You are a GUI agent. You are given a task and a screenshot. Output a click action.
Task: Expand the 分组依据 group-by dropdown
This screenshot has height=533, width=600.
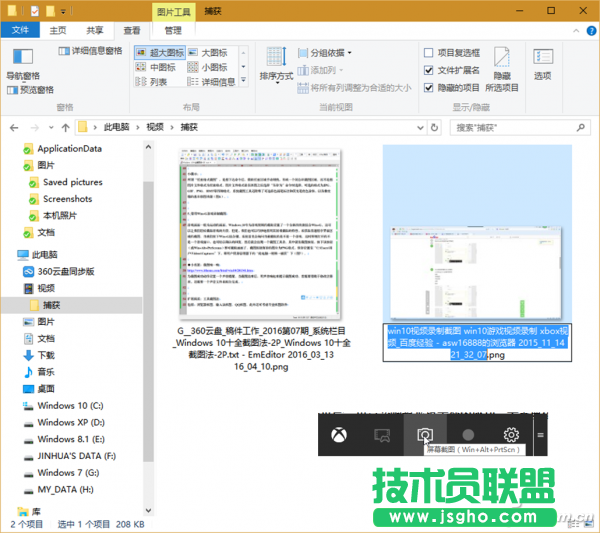point(324,52)
